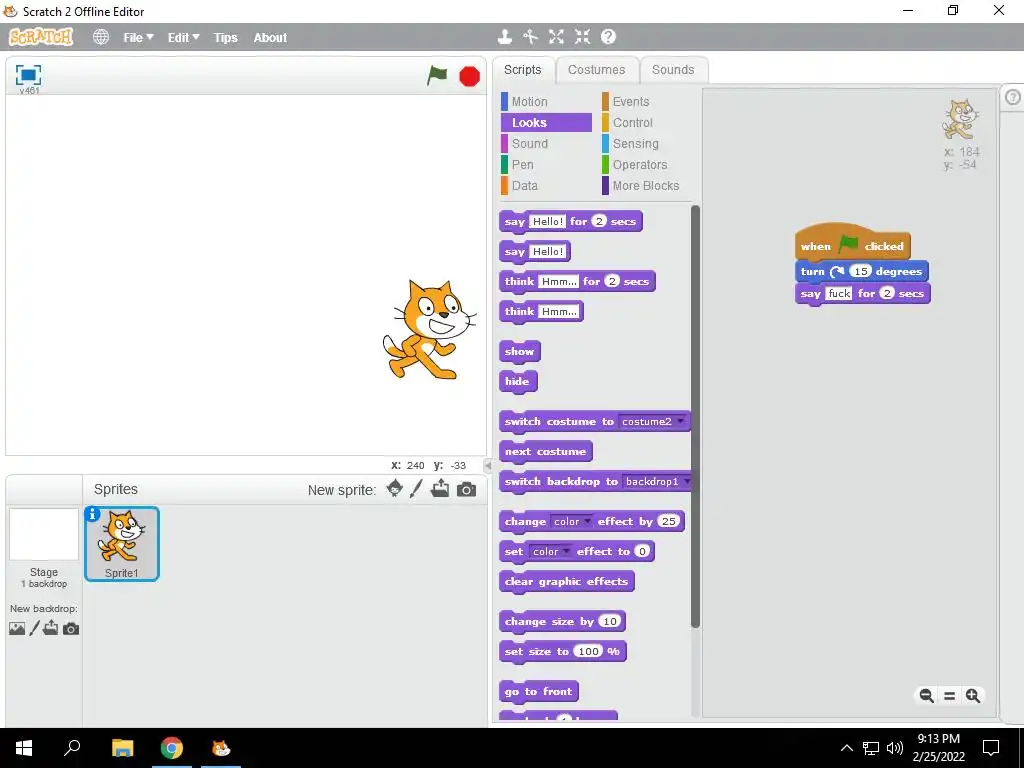This screenshot has width=1024, height=768.
Task: Click the green flag to start
Action: coord(437,76)
